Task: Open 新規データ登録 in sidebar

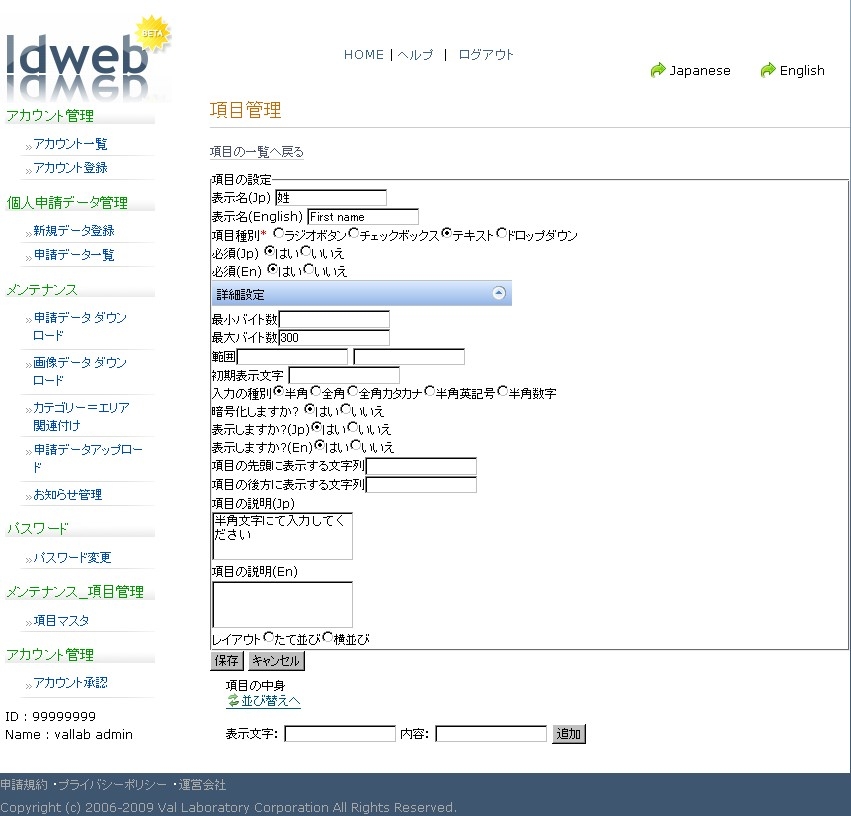Action: tap(74, 231)
